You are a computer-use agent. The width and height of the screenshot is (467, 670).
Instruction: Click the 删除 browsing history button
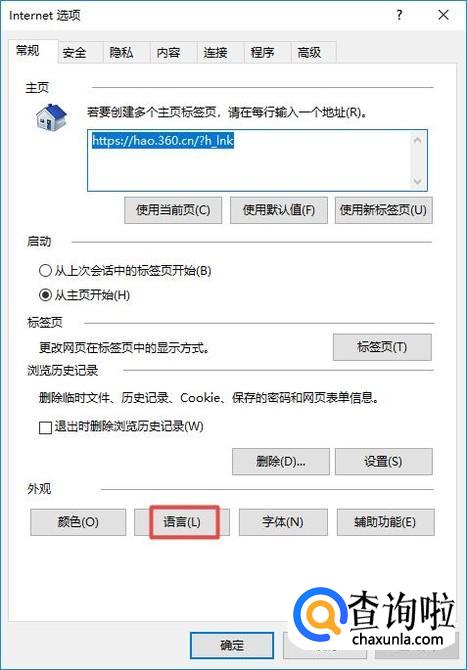pyautogui.click(x=281, y=461)
